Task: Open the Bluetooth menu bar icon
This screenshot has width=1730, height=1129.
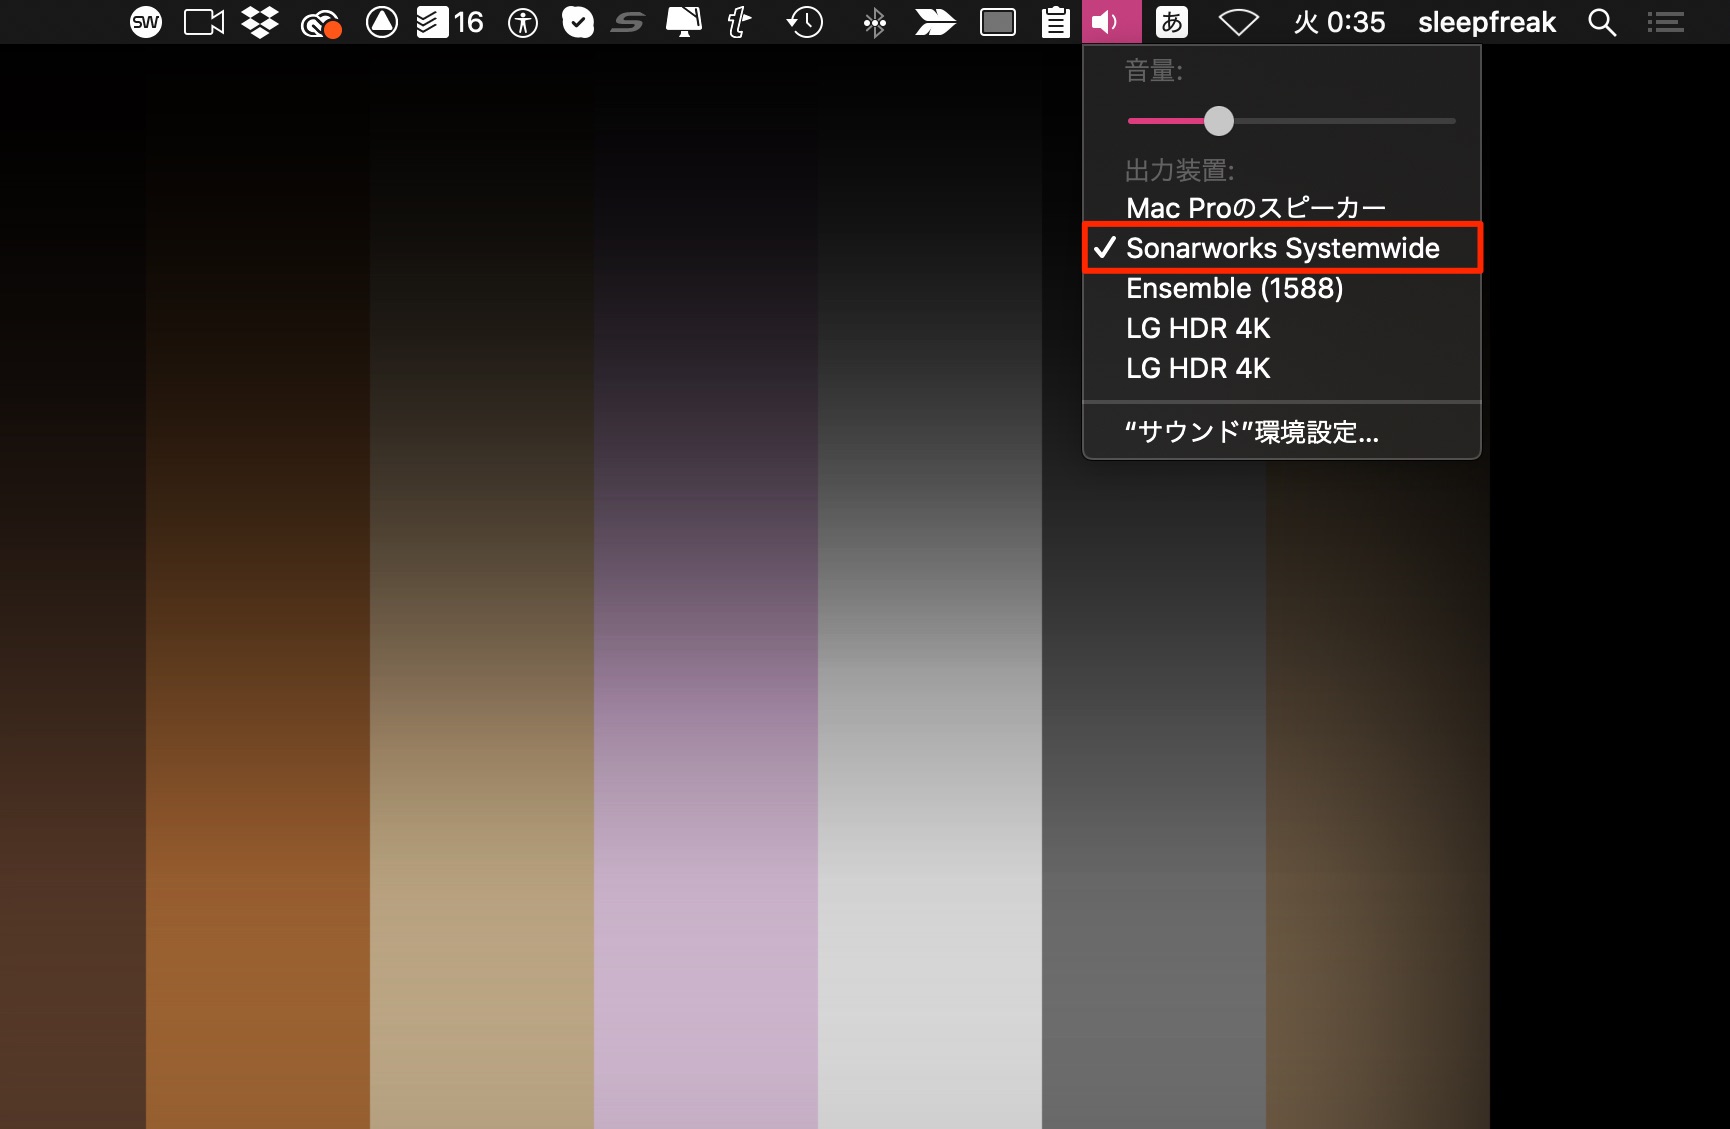Action: tap(875, 22)
